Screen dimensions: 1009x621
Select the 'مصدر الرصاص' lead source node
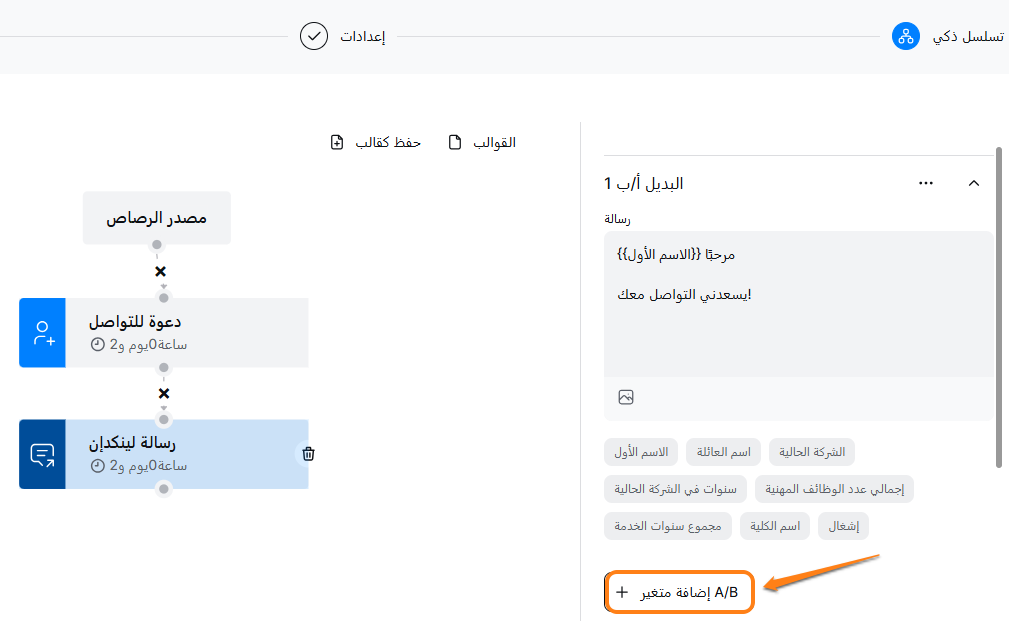[157, 218]
